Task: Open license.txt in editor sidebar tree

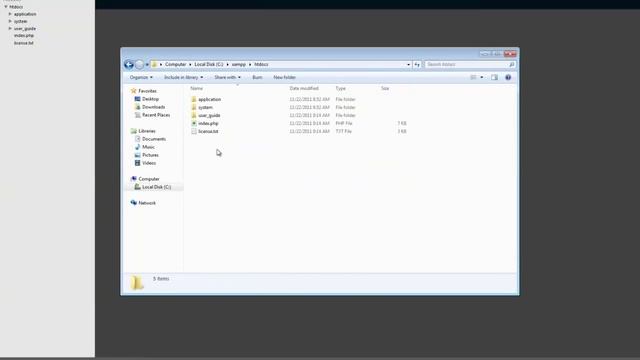Action: (x=24, y=43)
